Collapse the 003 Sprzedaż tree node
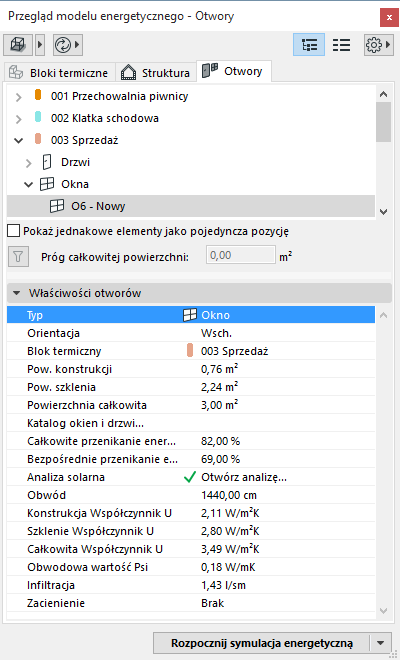 coord(19,141)
